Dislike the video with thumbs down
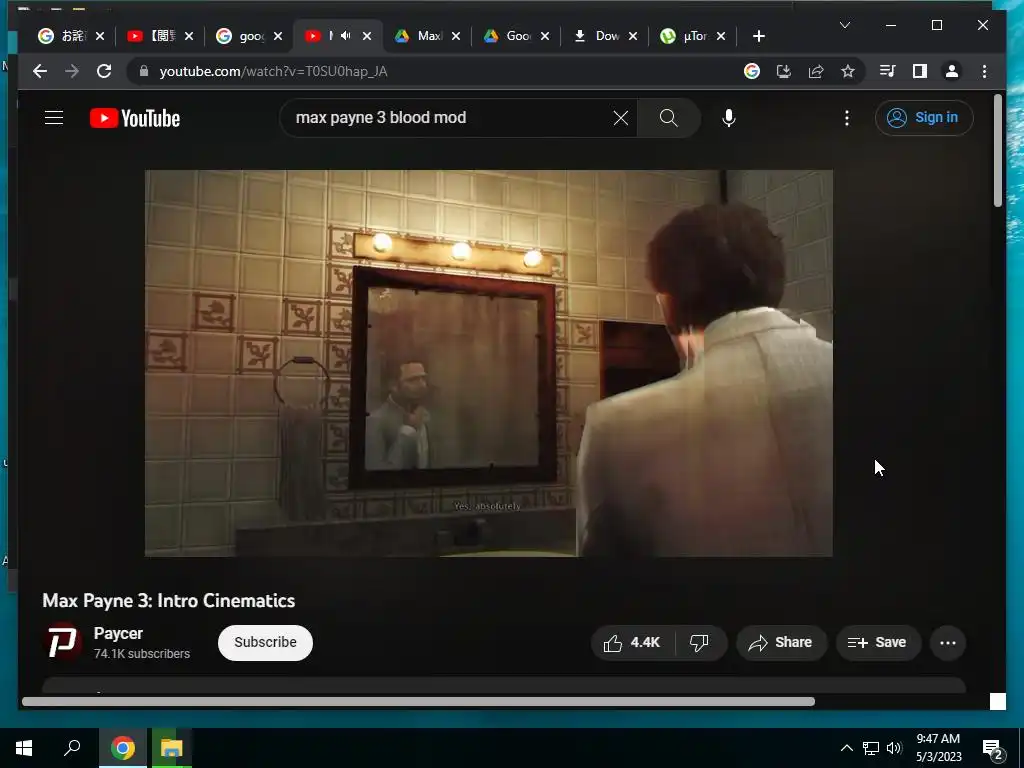The height and width of the screenshot is (768, 1024). coord(700,643)
